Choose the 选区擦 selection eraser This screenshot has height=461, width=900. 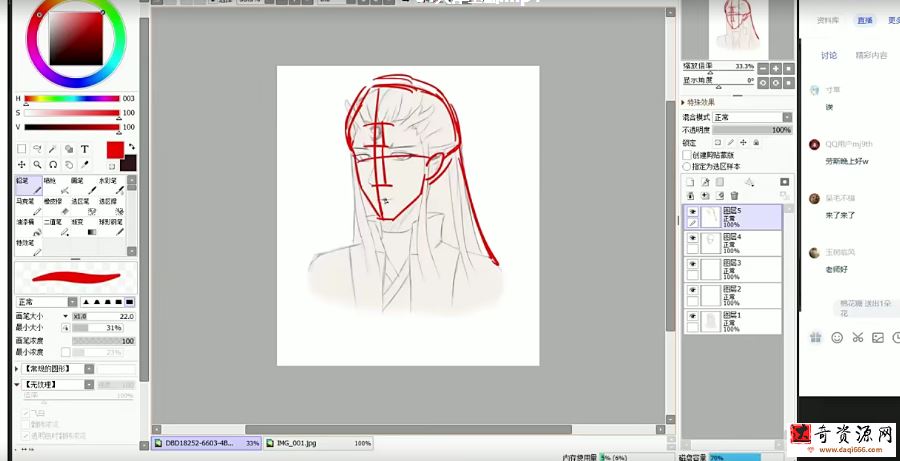tap(111, 206)
